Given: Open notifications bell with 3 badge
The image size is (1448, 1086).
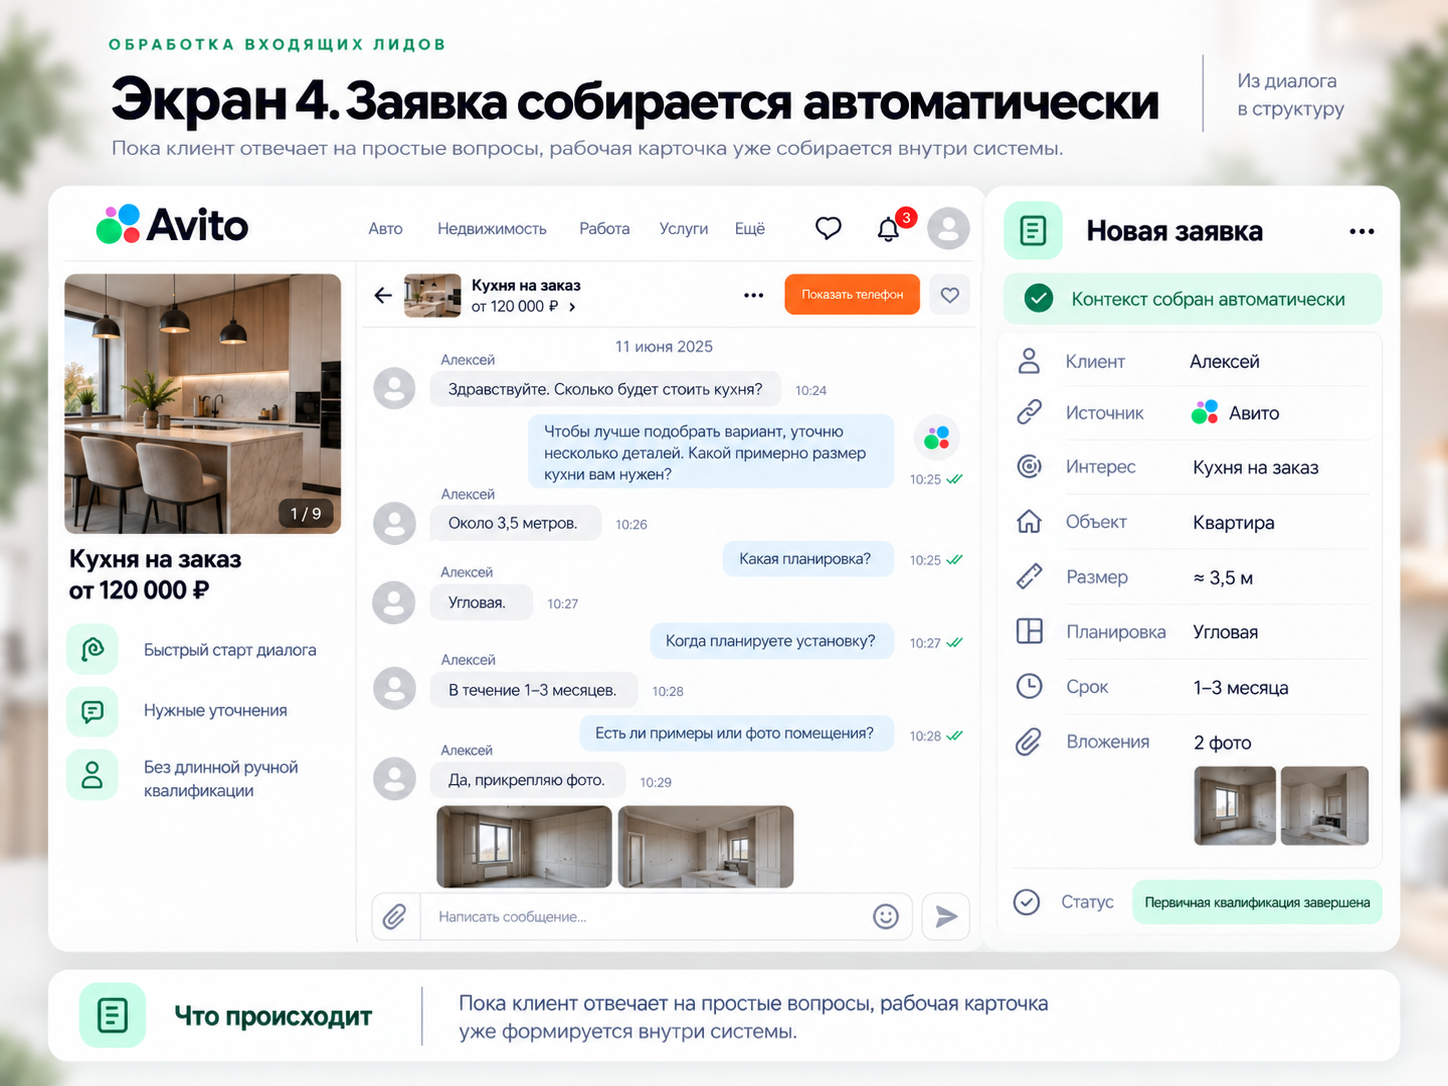Looking at the screenshot, I should (x=889, y=229).
